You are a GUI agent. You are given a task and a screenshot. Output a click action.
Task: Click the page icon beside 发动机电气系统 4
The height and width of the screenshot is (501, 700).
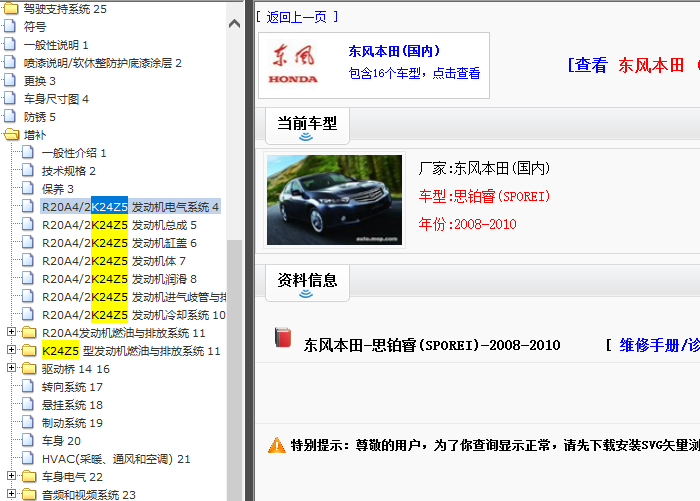click(x=28, y=206)
